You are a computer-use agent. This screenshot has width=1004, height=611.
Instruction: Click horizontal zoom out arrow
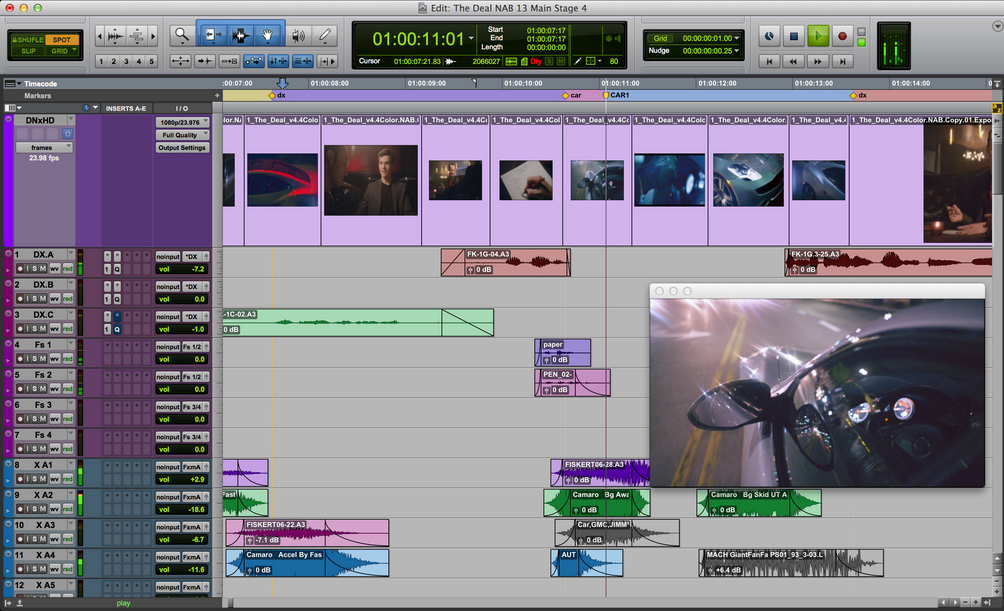click(x=99, y=36)
